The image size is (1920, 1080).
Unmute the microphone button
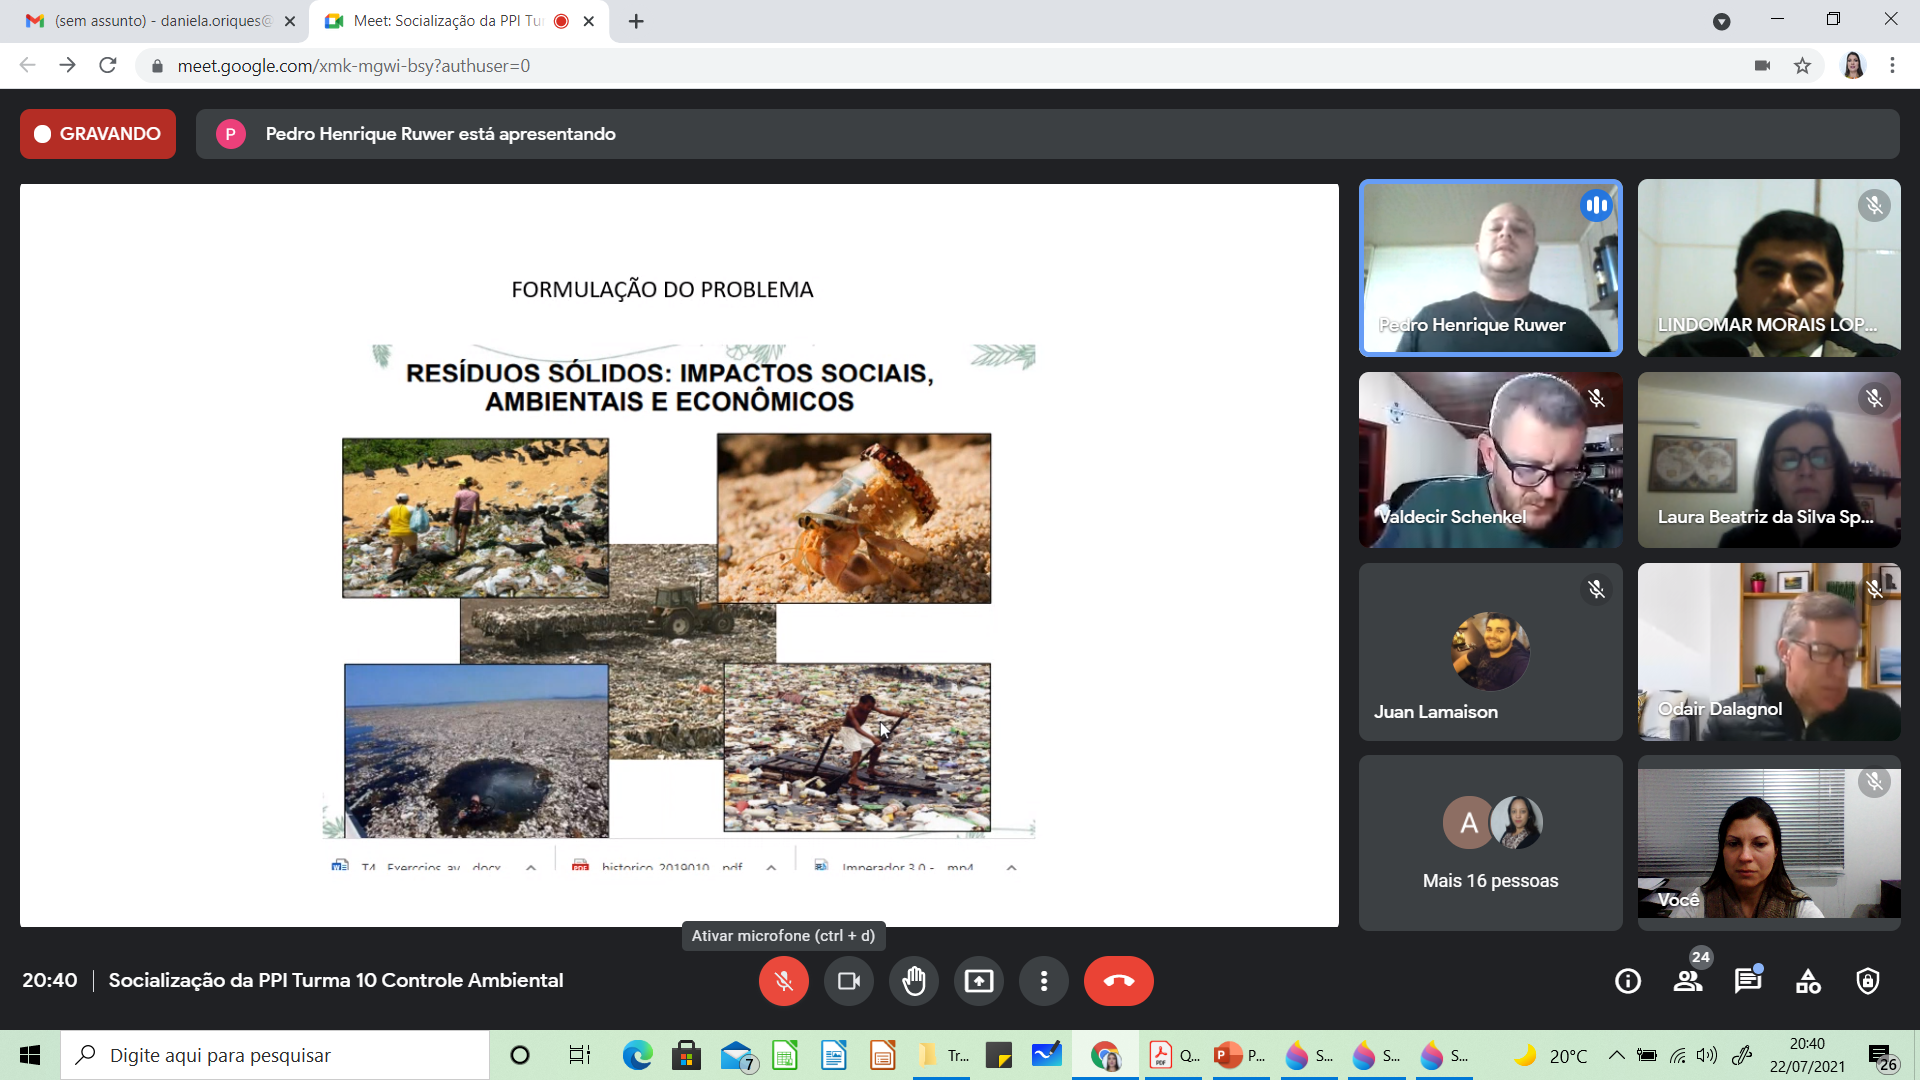783,981
